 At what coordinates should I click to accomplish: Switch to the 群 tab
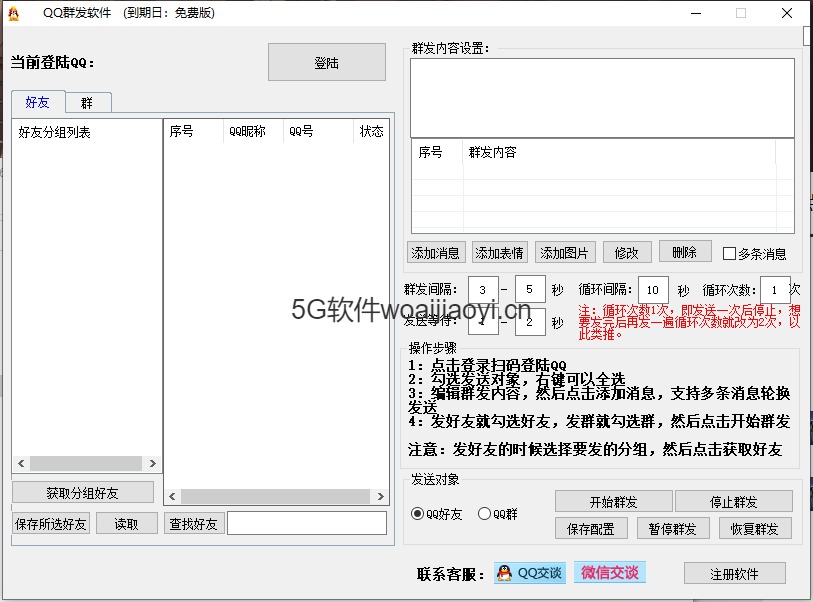coord(87,103)
